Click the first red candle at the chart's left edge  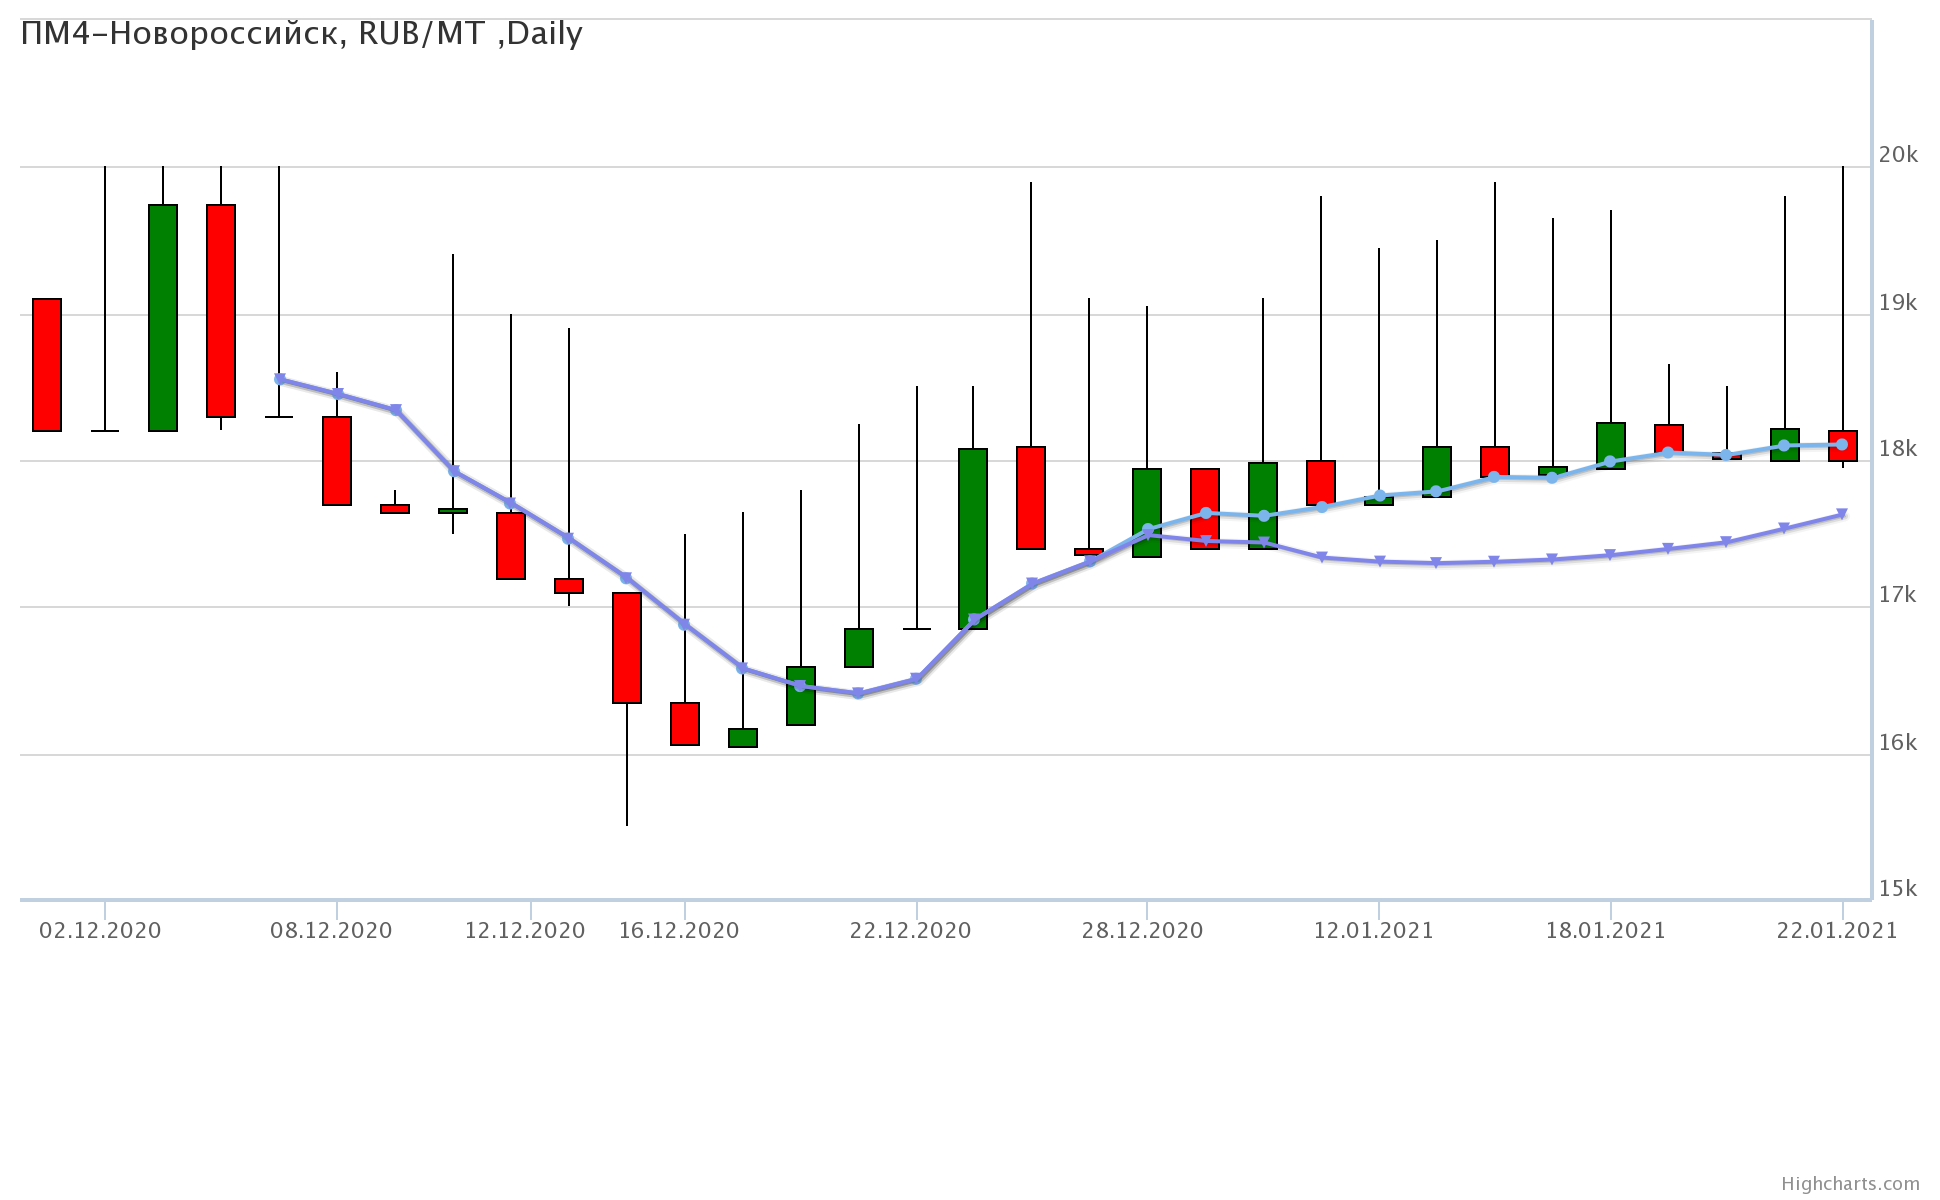click(47, 365)
